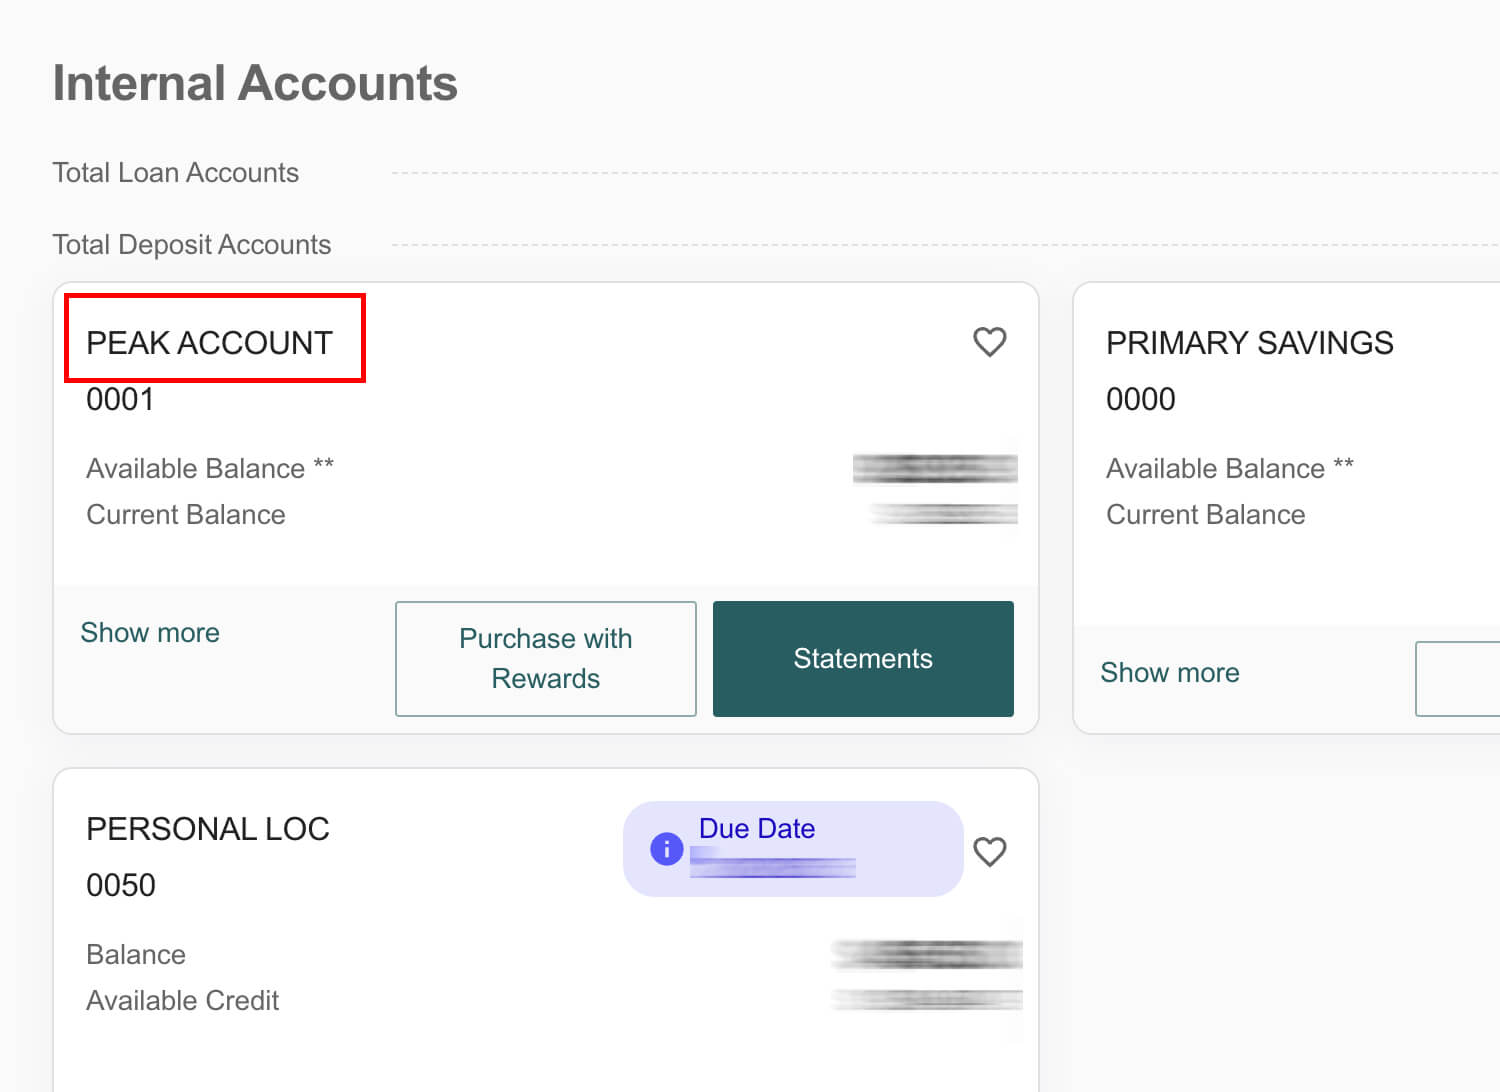Open the PRIMARY SAVINGS account
Viewport: 1500px width, 1092px height.
1249,342
